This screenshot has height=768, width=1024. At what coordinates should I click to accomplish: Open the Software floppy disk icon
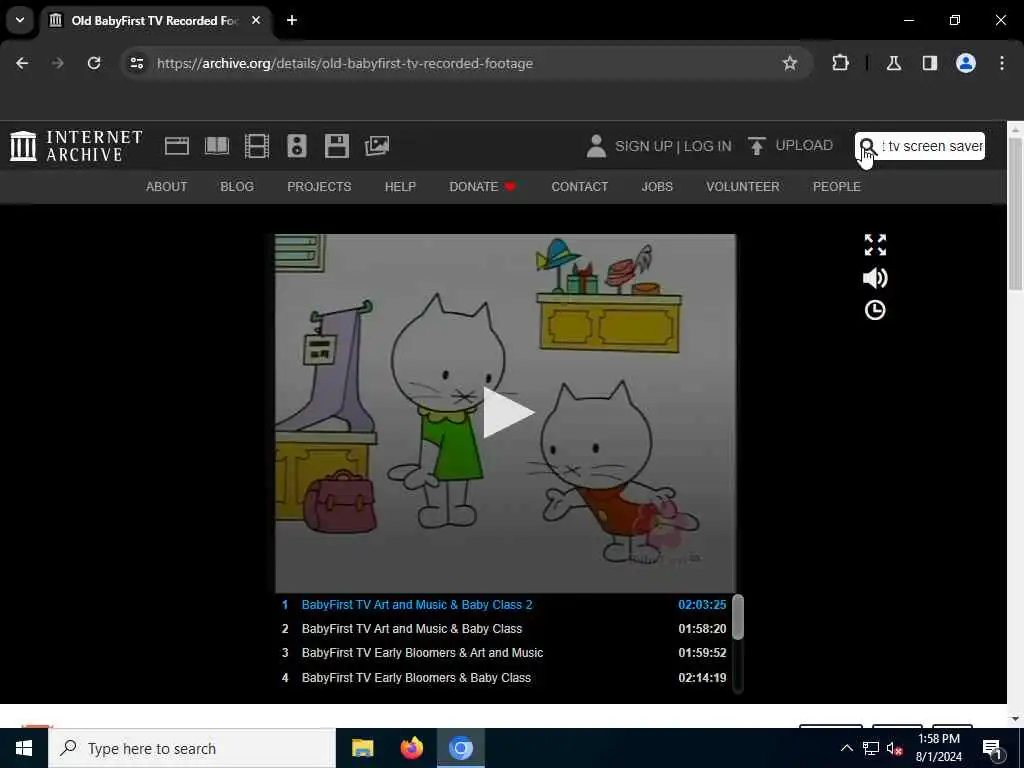pos(336,146)
